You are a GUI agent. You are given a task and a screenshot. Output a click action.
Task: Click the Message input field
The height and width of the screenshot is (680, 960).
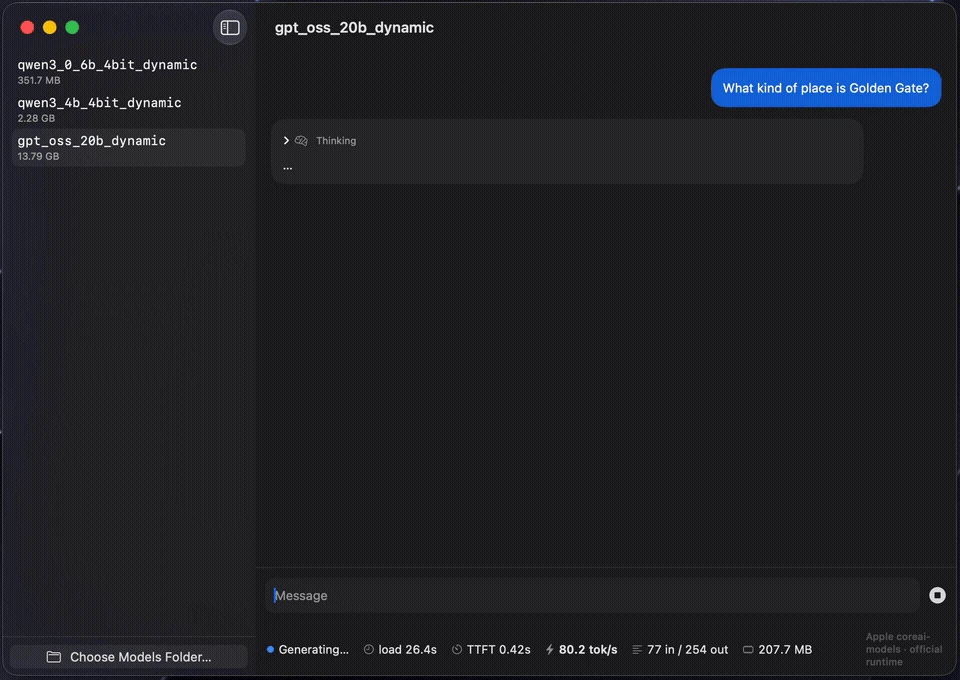593,596
